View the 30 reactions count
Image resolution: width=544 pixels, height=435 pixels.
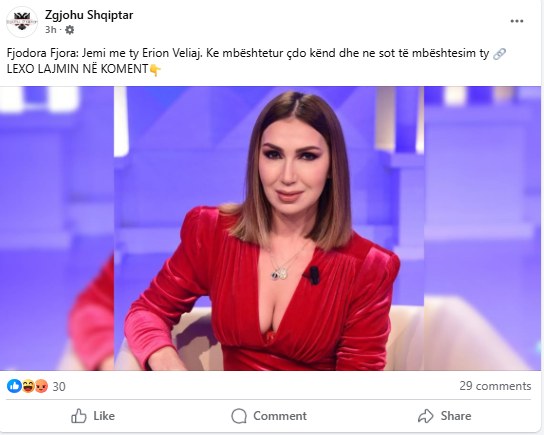(59, 386)
